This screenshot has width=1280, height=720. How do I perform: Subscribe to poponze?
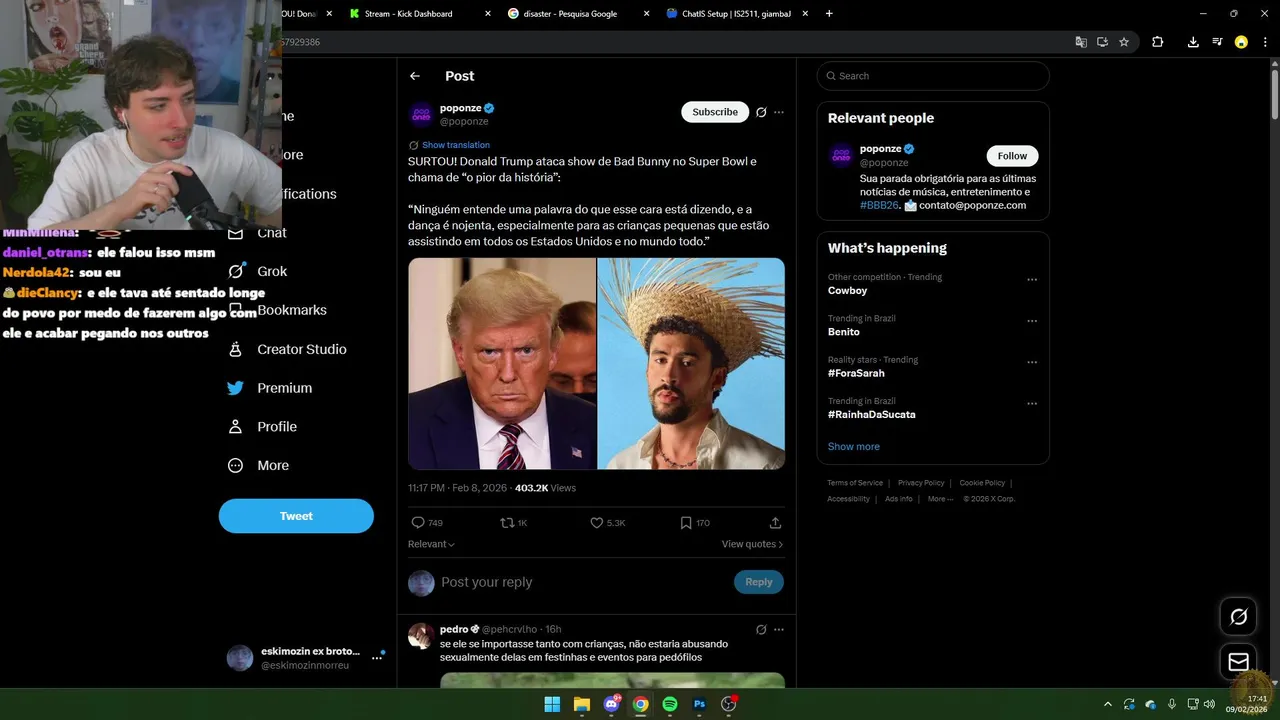coord(715,112)
